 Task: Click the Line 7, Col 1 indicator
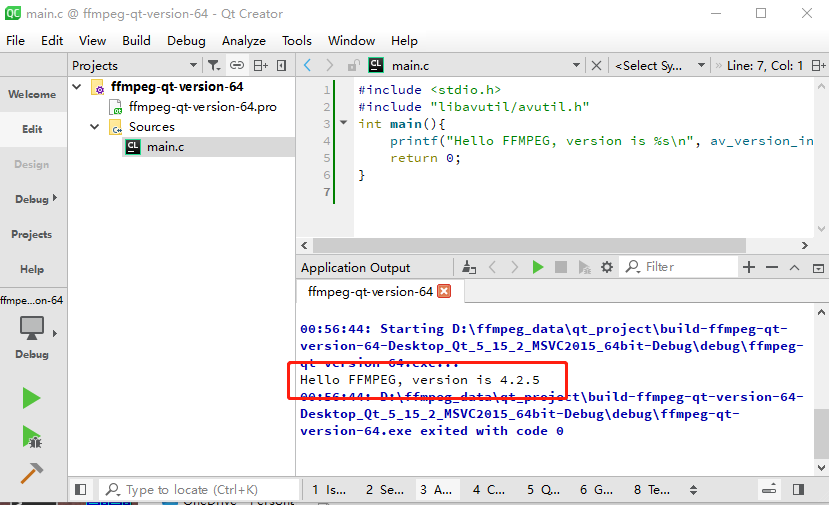765,66
